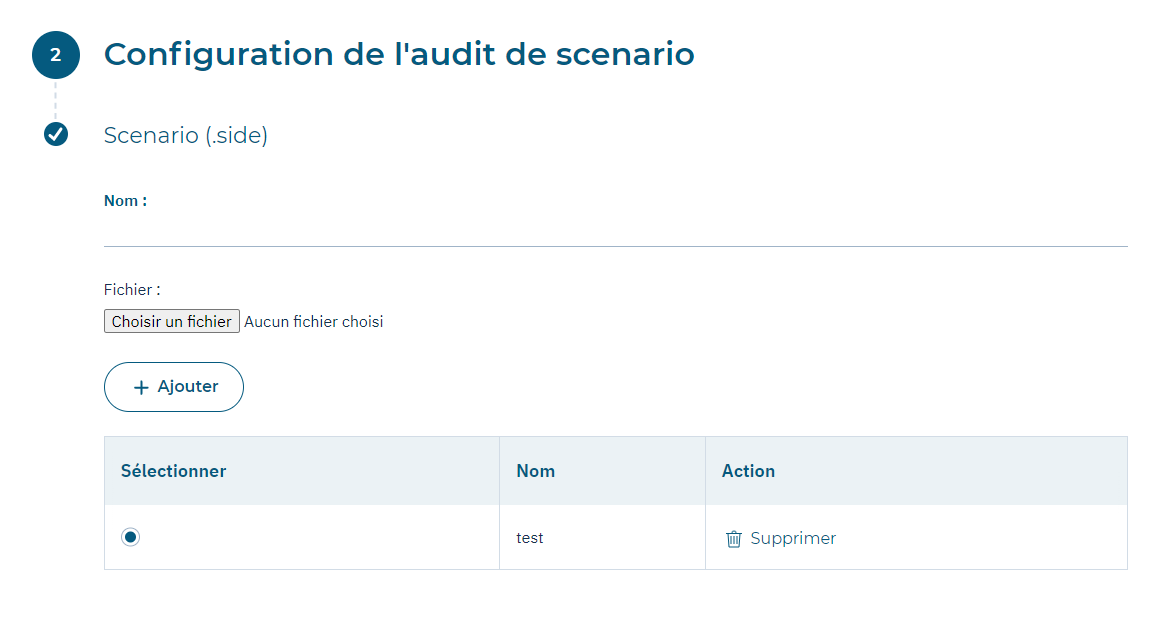Click the plus icon in Ajouter button
The width and height of the screenshot is (1161, 620).
click(x=141, y=387)
